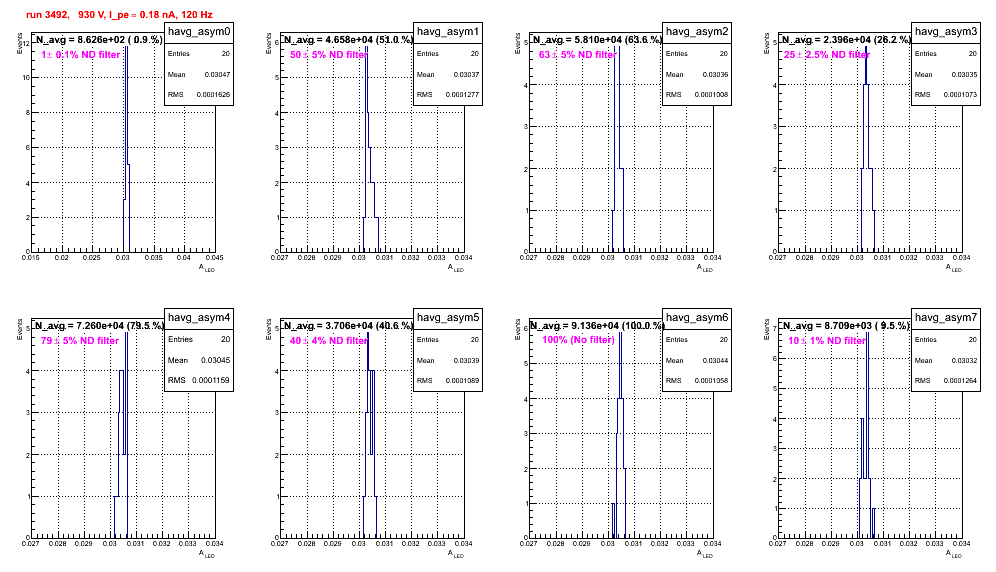Image resolution: width=996 pixels, height=572 pixels.
Task: Pick the magenta 63± 5% ND filter label
Action: [577, 55]
